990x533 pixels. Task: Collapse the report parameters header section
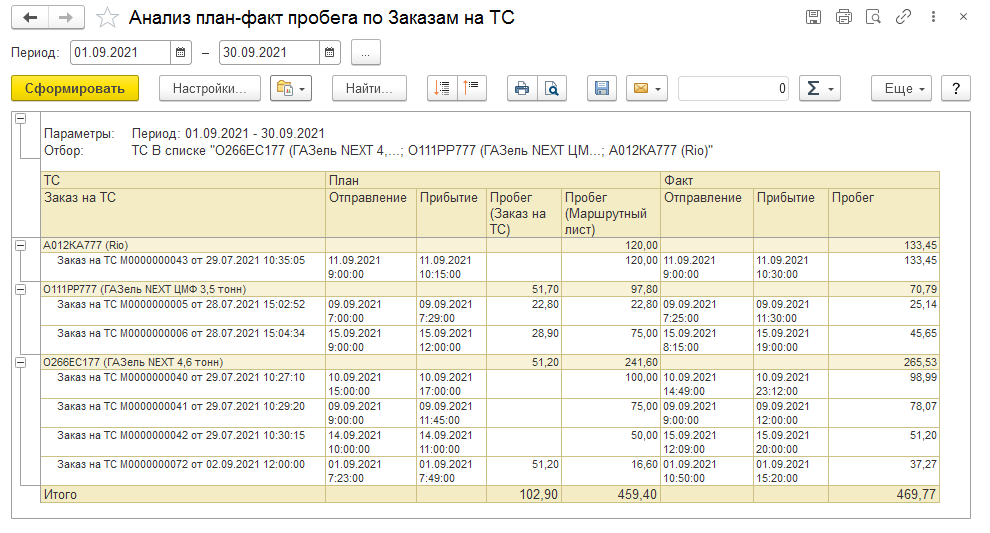(x=21, y=119)
